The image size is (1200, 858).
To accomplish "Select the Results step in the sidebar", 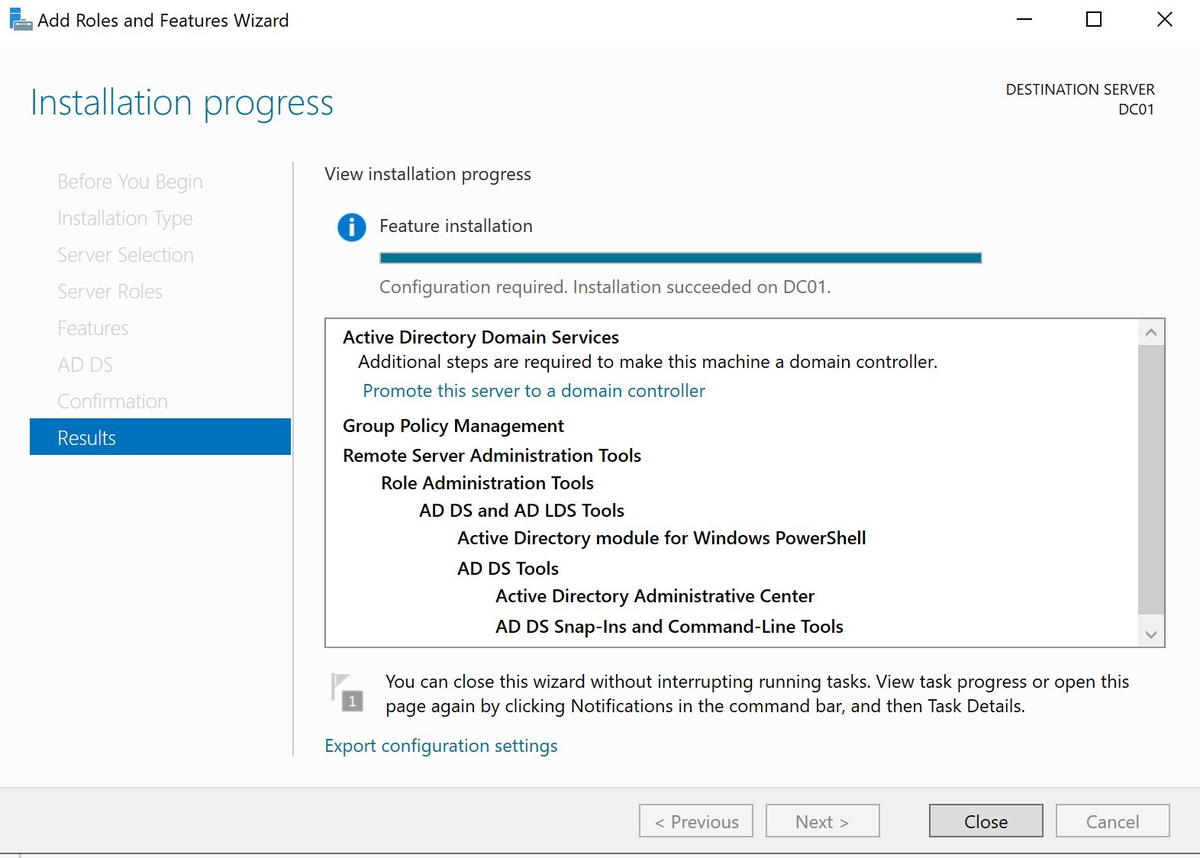I will click(x=86, y=437).
